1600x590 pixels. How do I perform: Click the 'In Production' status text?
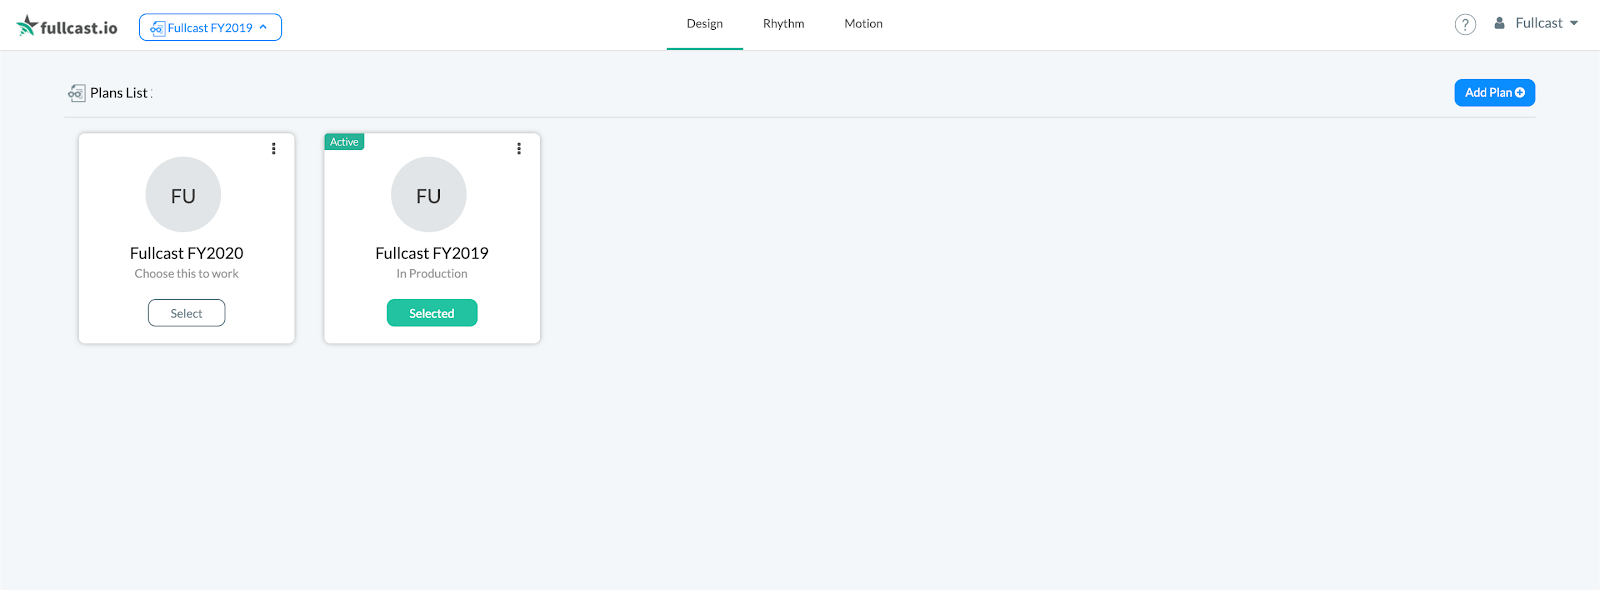(432, 274)
